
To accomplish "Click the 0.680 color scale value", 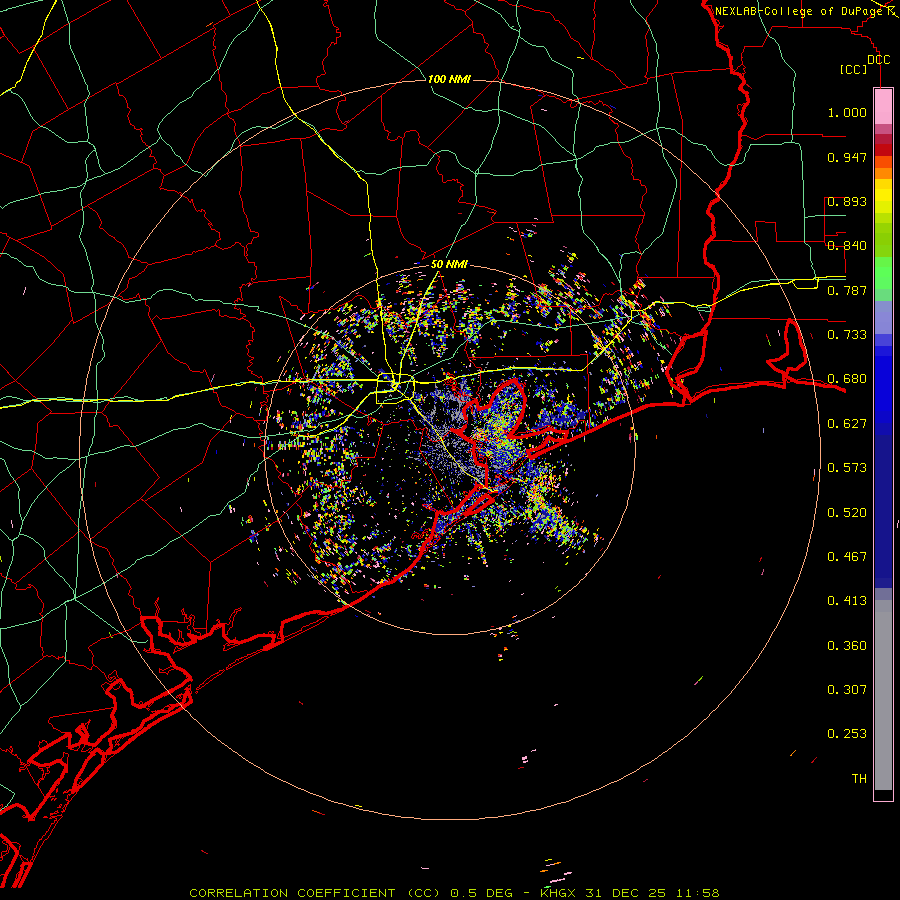I will coord(847,379).
